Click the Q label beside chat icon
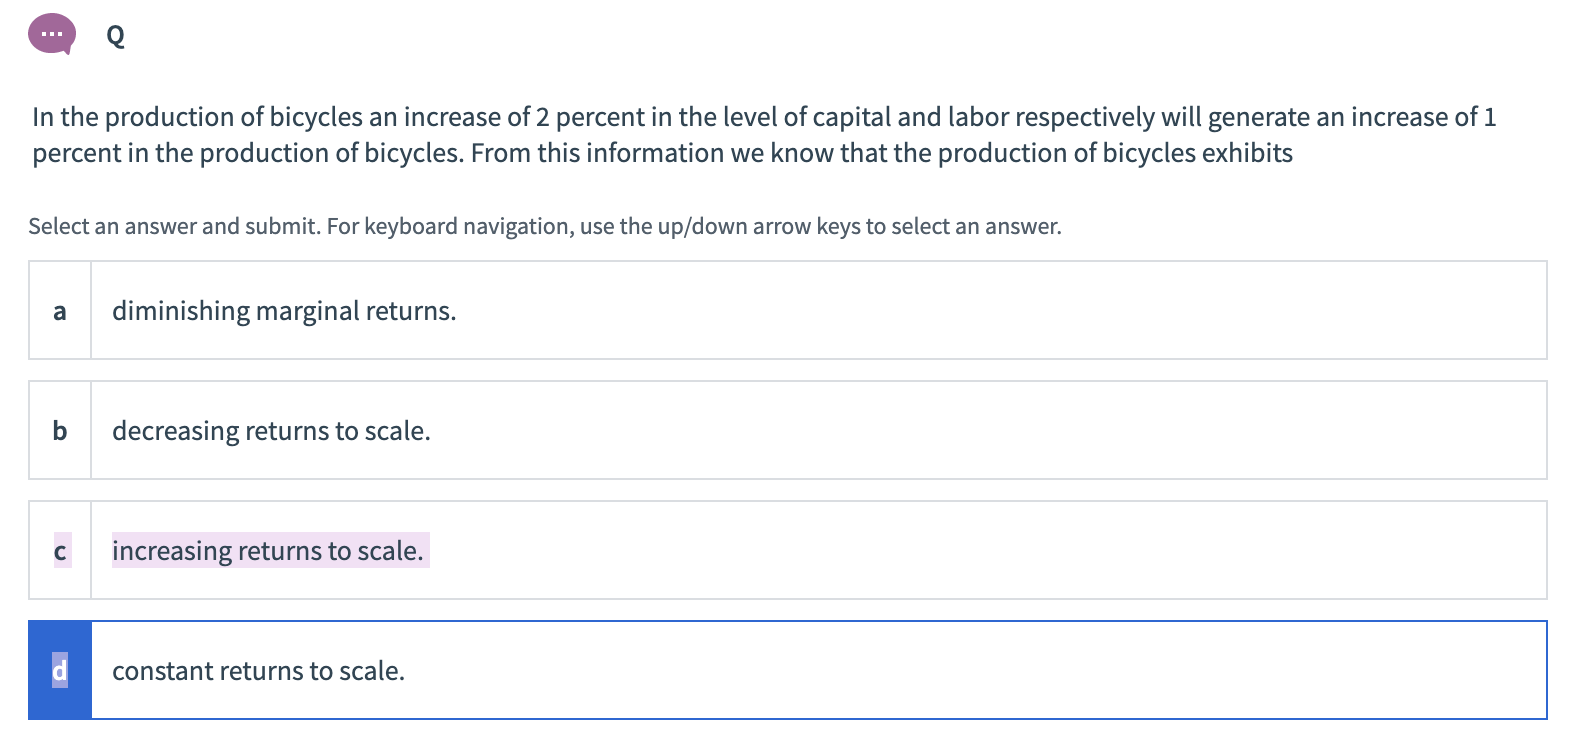 [x=115, y=37]
